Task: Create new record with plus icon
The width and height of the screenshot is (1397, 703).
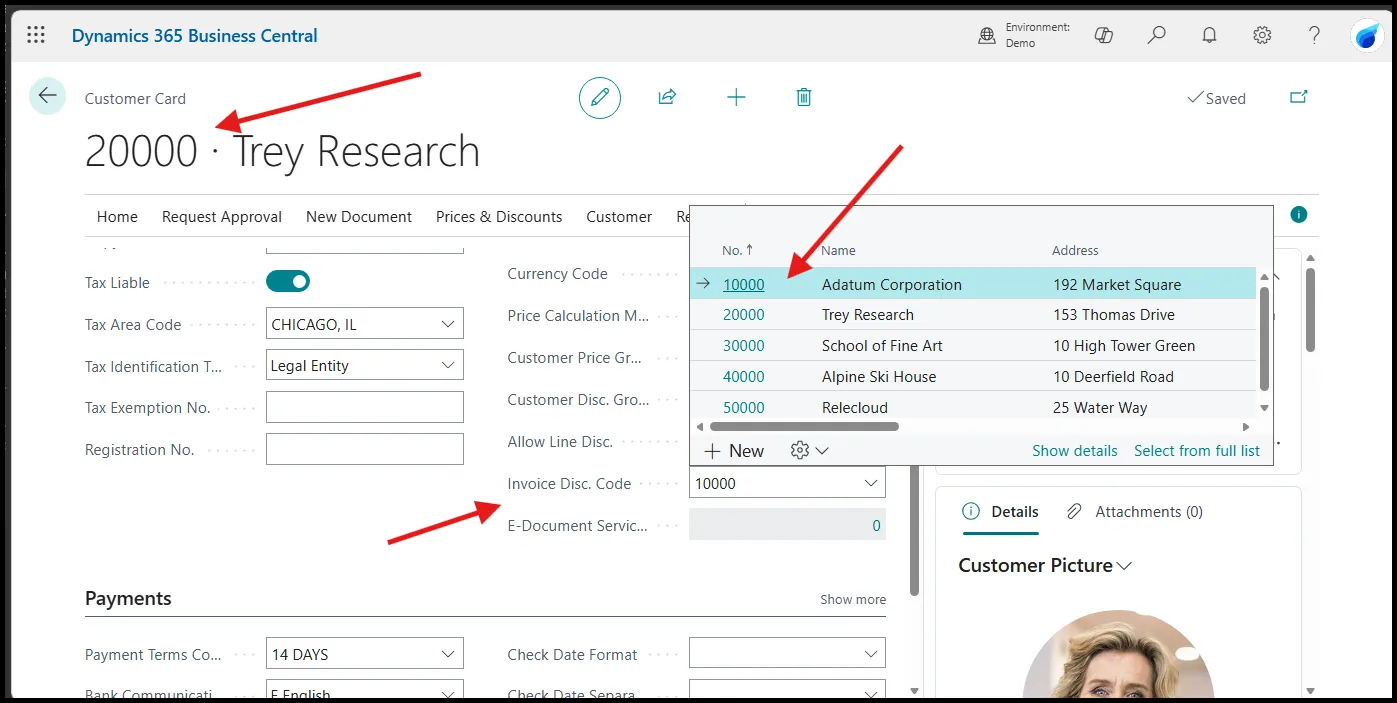Action: [x=736, y=97]
